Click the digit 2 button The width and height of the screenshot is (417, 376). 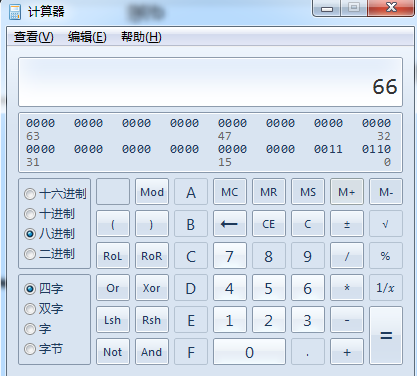click(x=269, y=320)
